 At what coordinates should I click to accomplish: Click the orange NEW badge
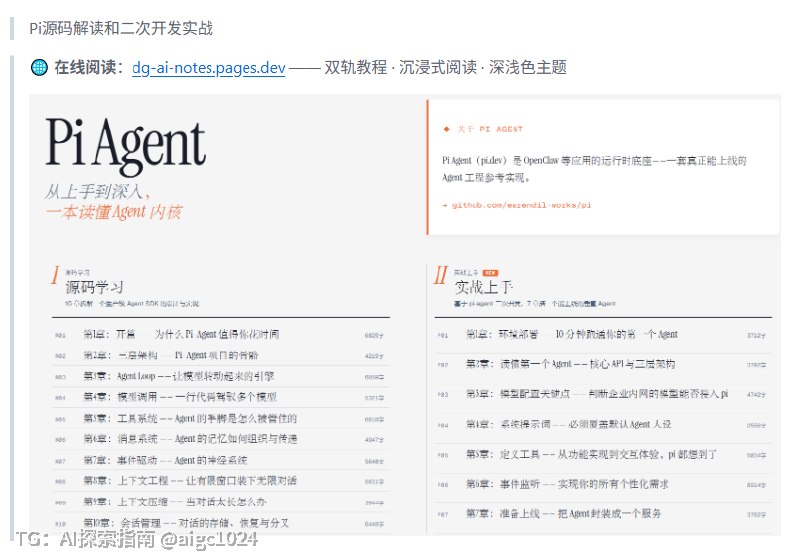click(490, 273)
